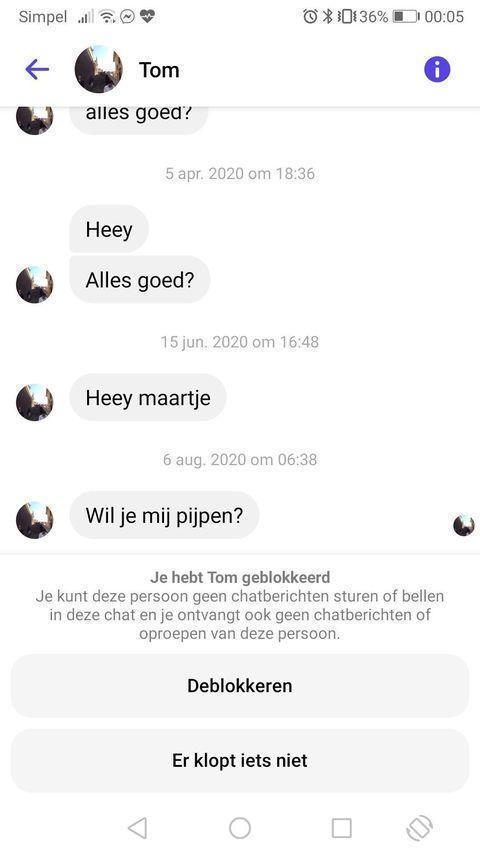Tap the avatar beside Alles goed?
Screen dimensions: 480x853
(35, 285)
